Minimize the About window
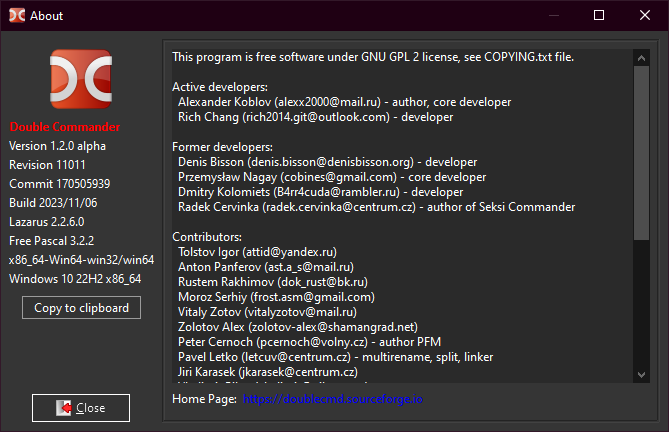 click(553, 15)
